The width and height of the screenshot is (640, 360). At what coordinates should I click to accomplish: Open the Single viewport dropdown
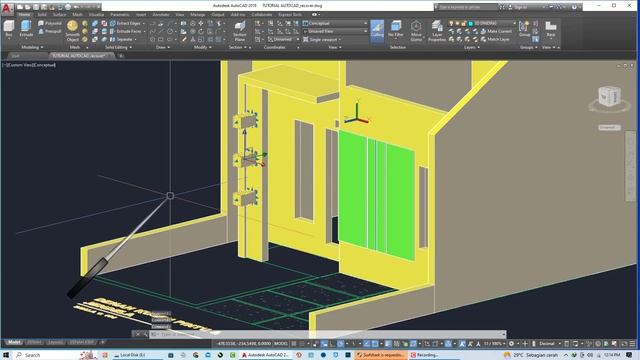[x=322, y=40]
